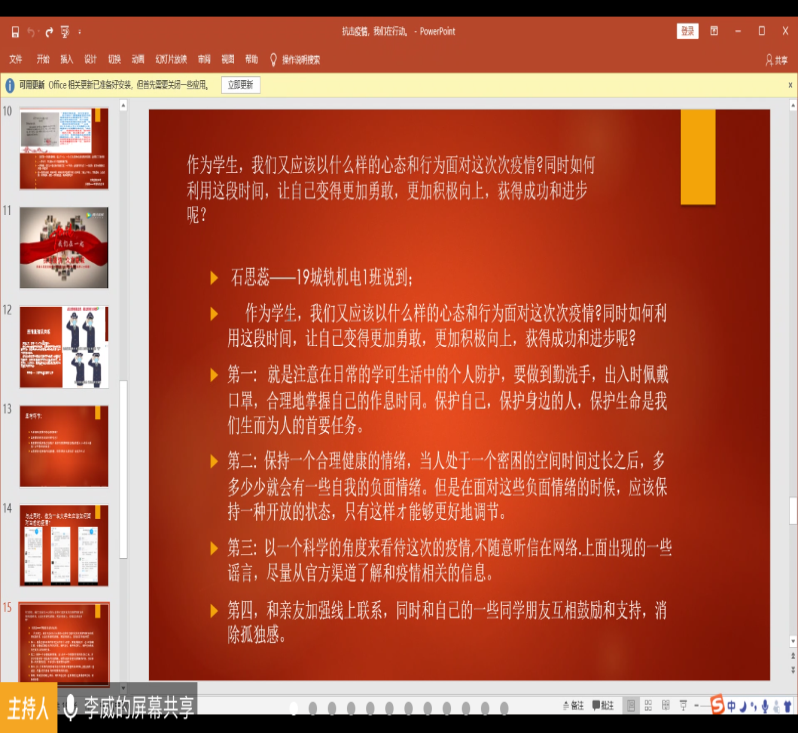This screenshot has height=733, width=798.
Task: Click the start slideshow from beginning icon
Action: point(65,32)
